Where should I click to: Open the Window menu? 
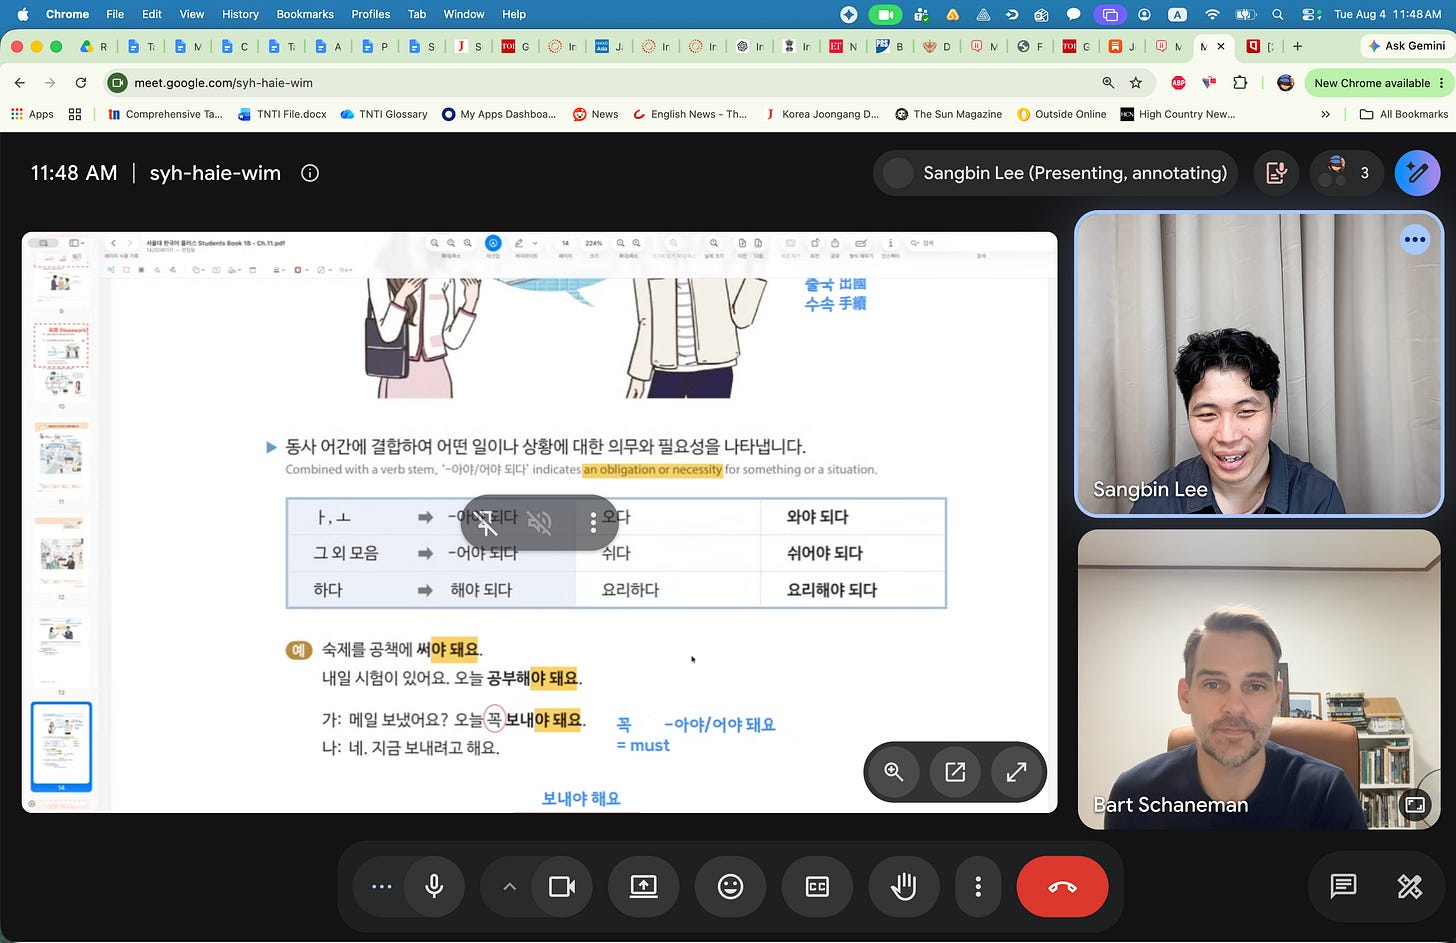[x=464, y=14]
